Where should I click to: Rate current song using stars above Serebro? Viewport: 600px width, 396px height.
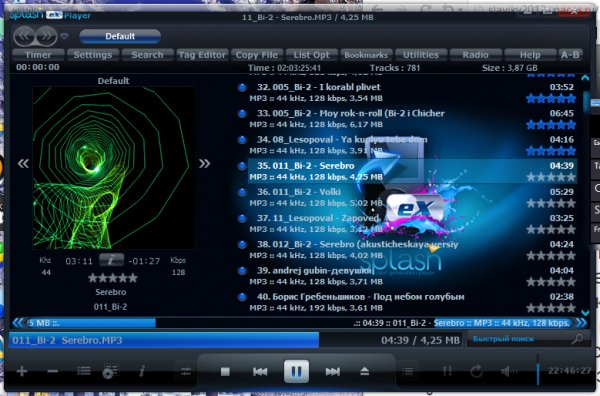[112, 278]
